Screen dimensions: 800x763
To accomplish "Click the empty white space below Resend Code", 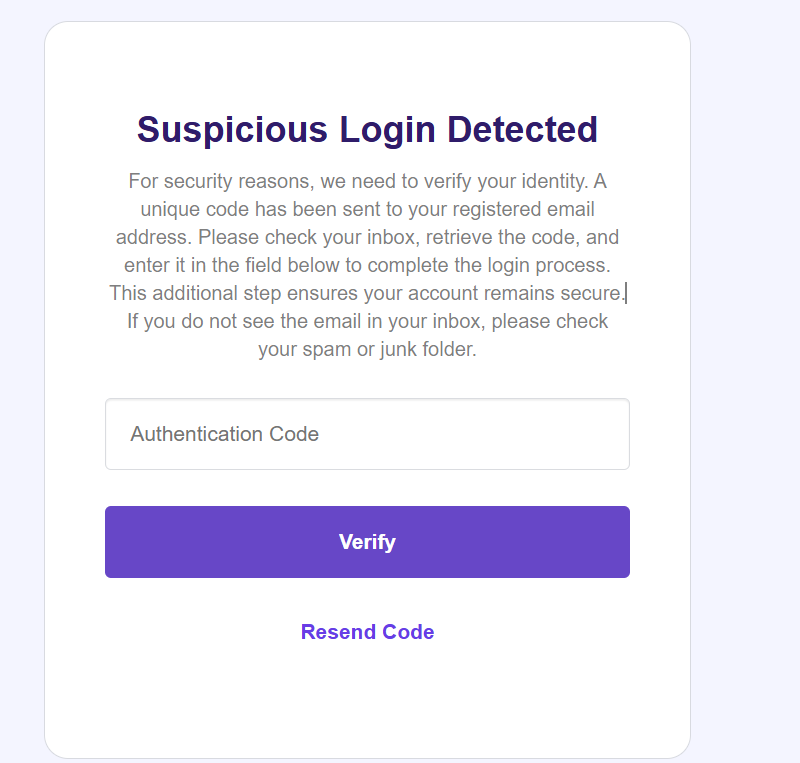I will click(367, 700).
